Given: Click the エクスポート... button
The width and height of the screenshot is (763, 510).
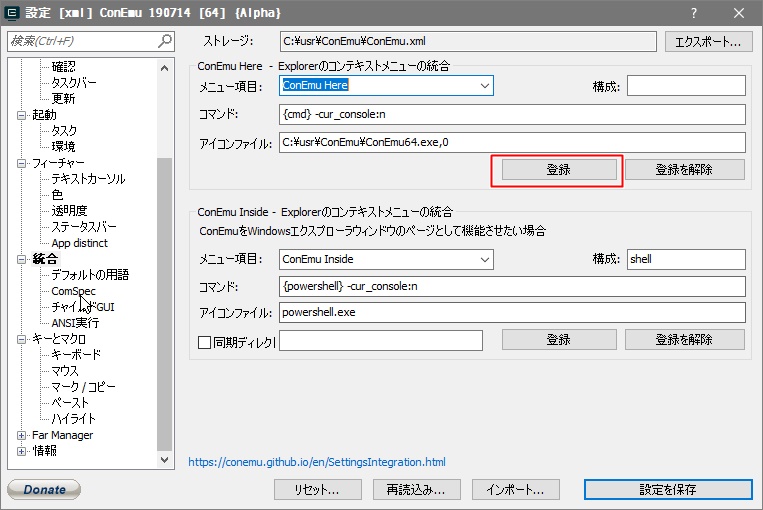Looking at the screenshot, I should point(708,42).
